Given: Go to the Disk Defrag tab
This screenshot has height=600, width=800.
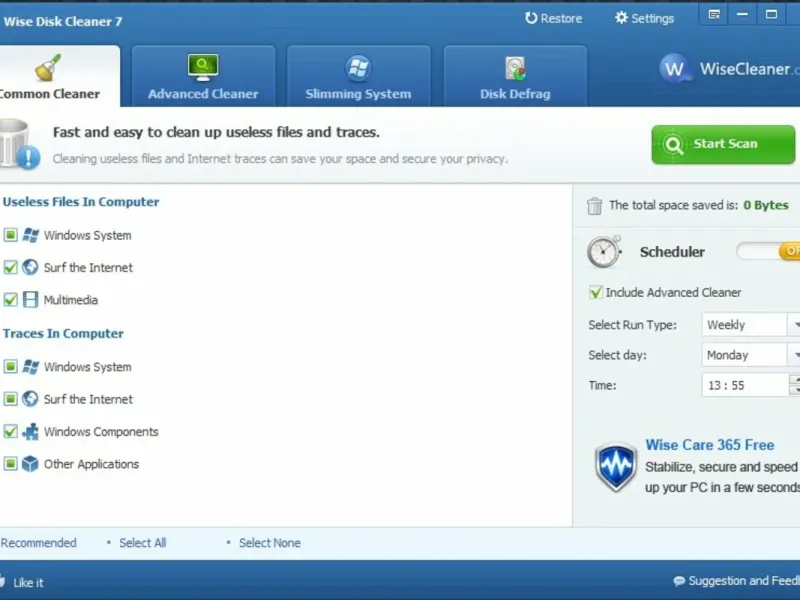Looking at the screenshot, I should click(x=515, y=76).
